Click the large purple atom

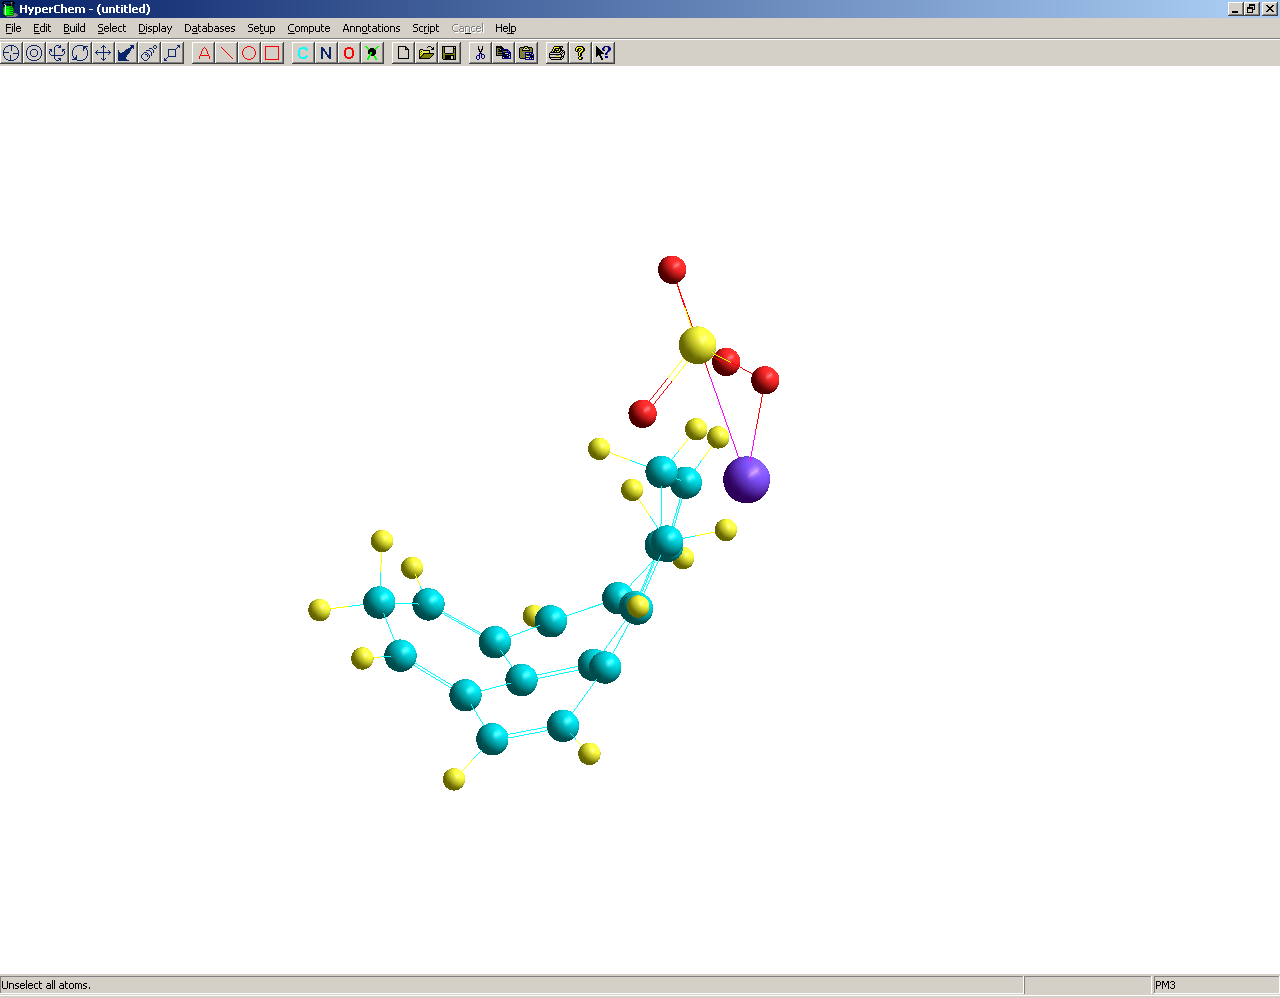(747, 479)
